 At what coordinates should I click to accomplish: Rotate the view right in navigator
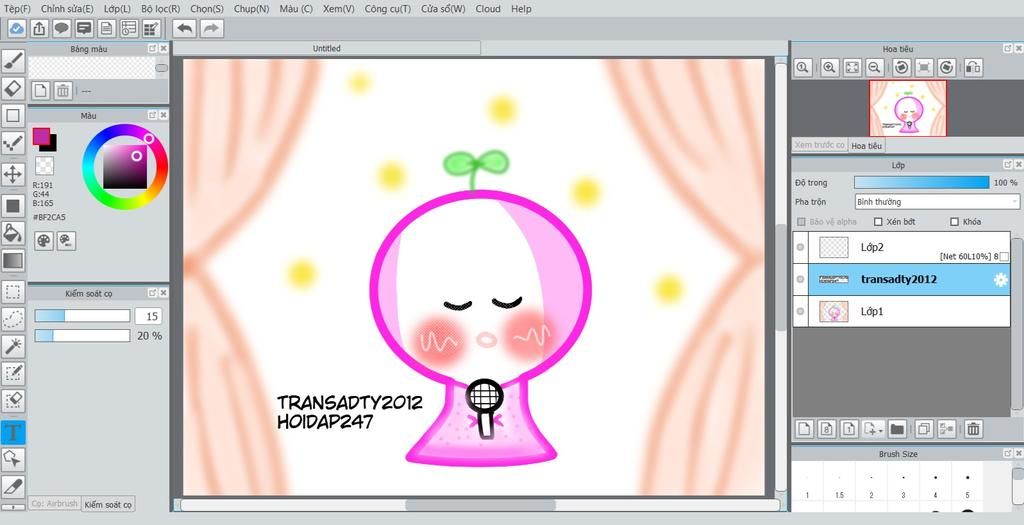[947, 67]
